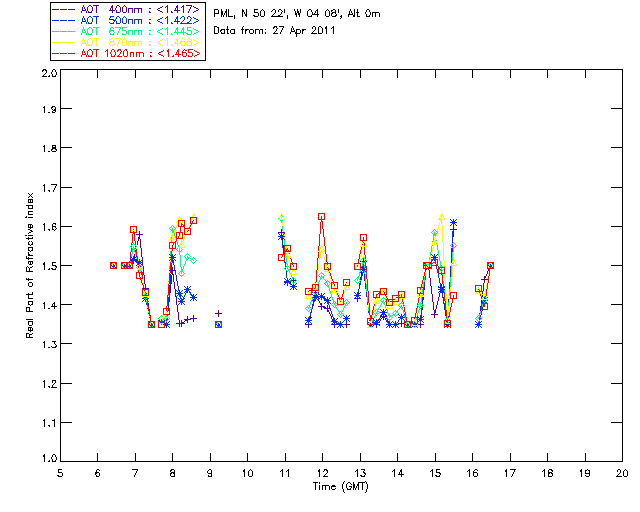Click the x-axis tick label 17
The width and height of the screenshot is (640, 512).
(x=510, y=473)
